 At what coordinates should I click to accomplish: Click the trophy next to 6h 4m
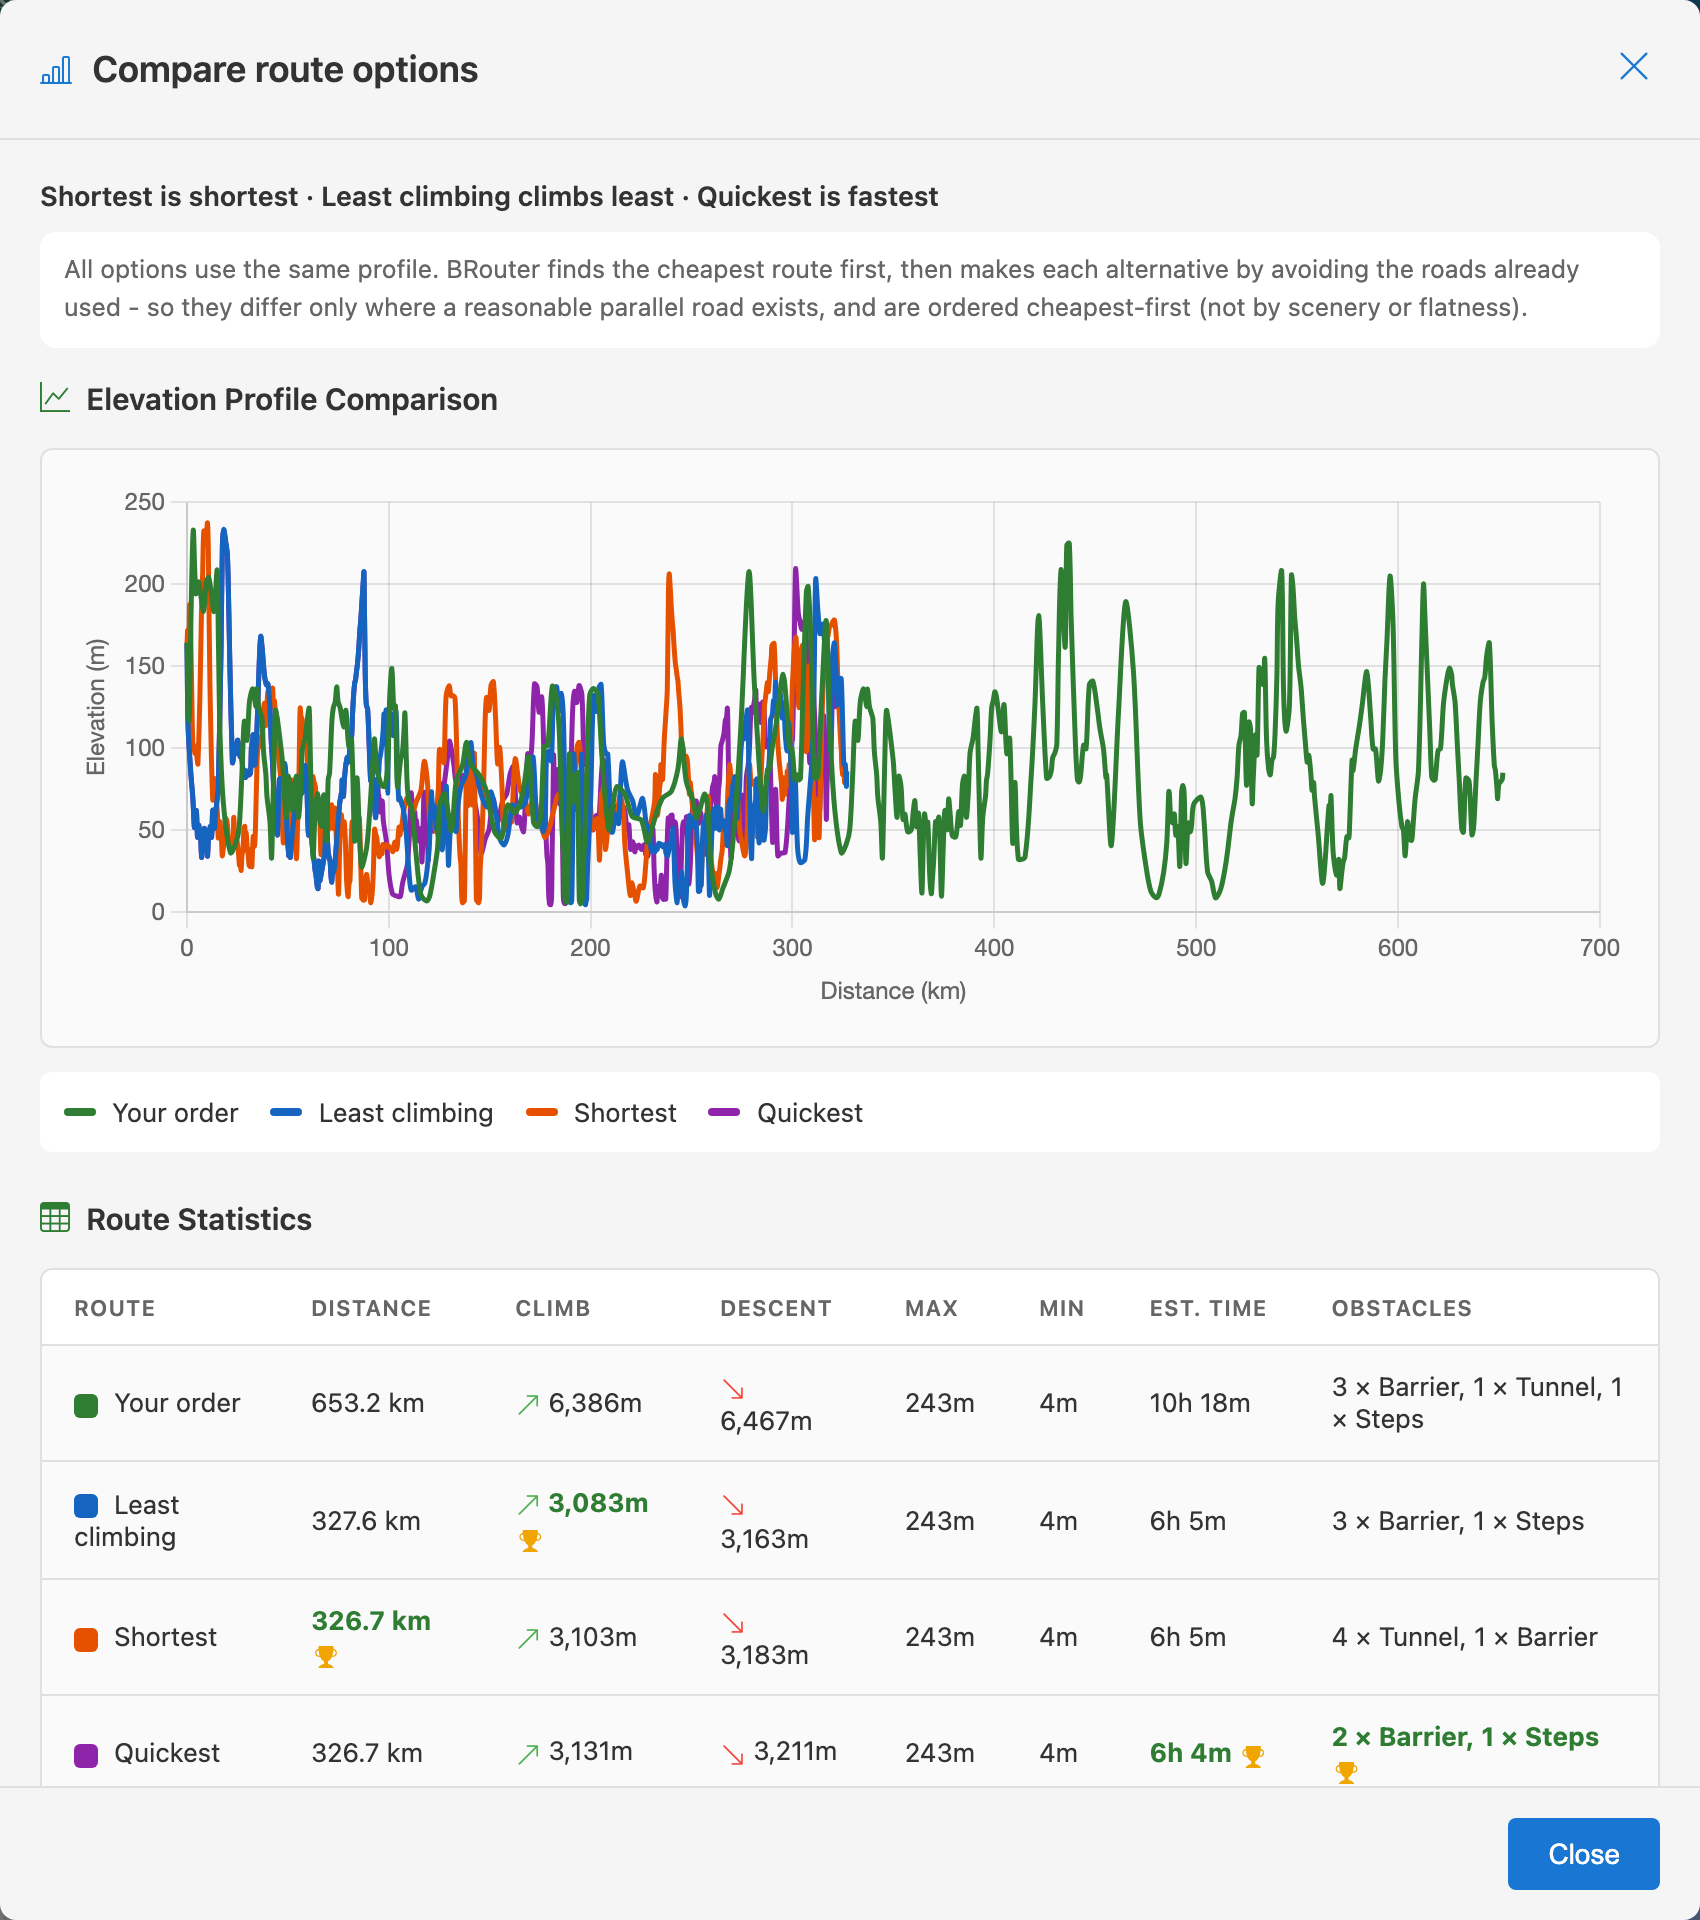click(x=1253, y=1756)
